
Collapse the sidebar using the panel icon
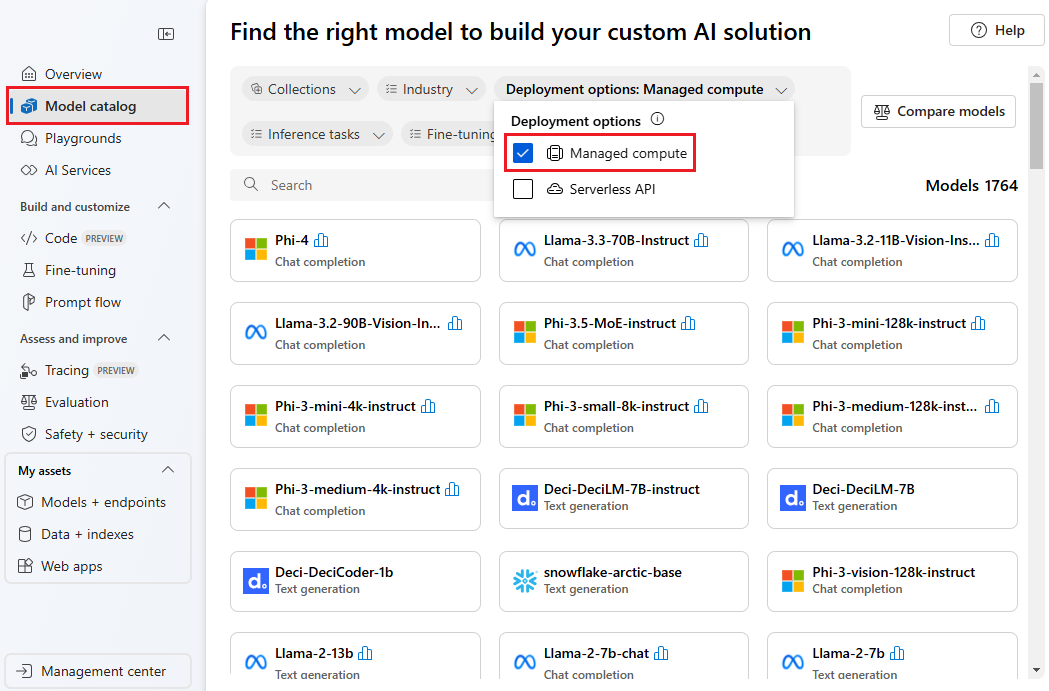[x=166, y=34]
